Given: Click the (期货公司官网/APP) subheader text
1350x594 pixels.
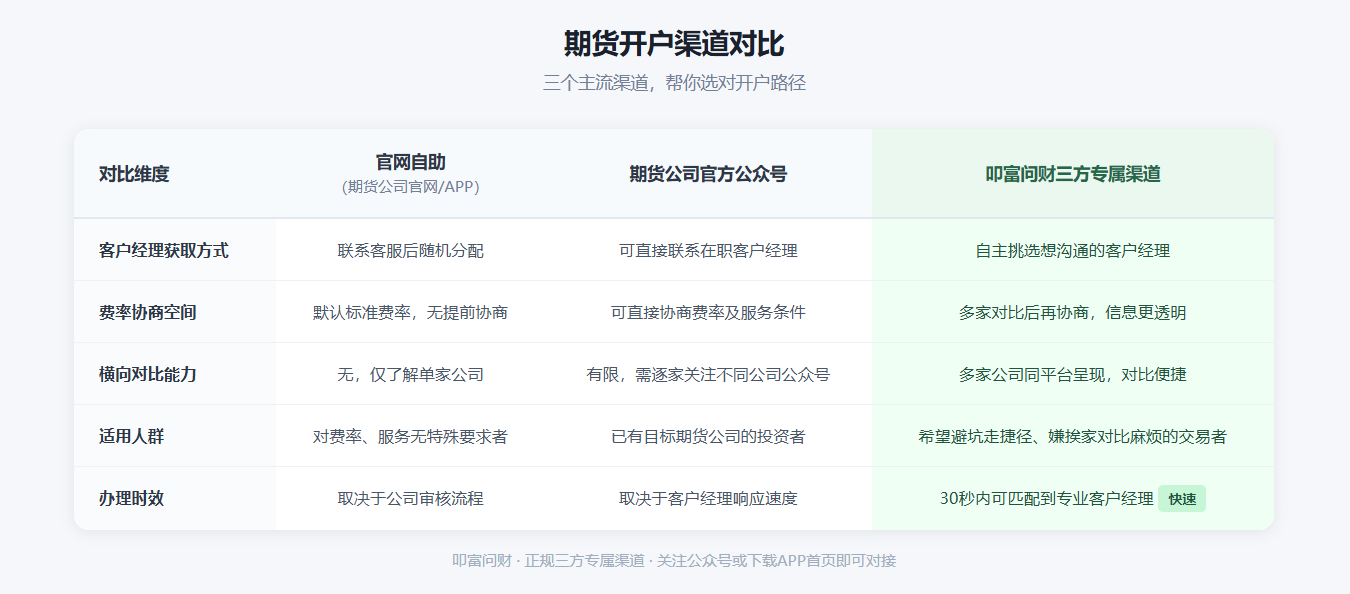Looking at the screenshot, I should (x=410, y=187).
